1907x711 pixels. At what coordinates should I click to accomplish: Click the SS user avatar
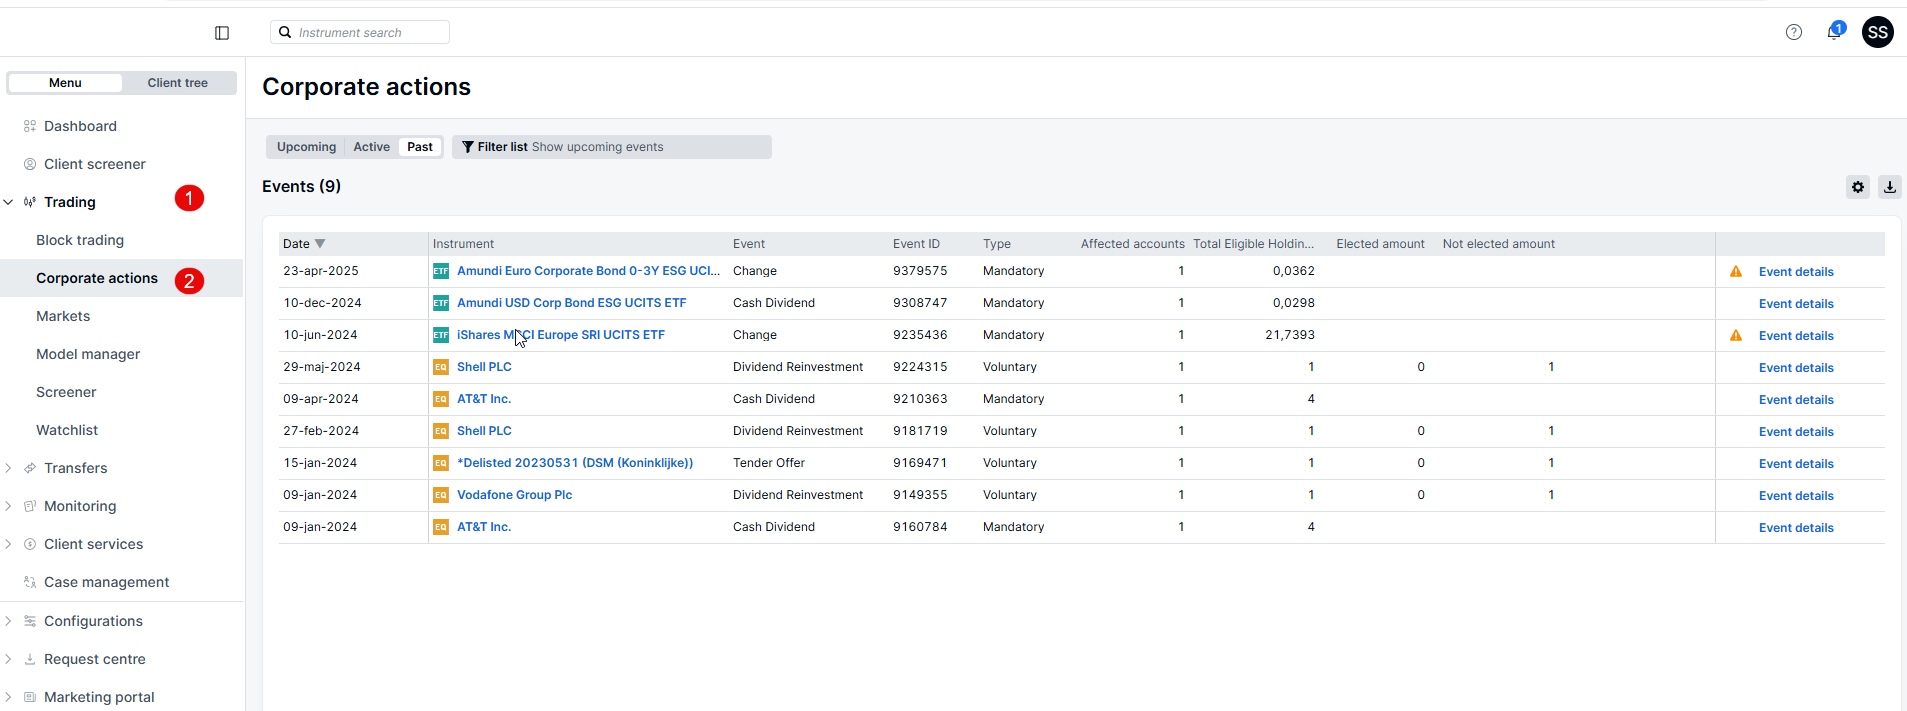pyautogui.click(x=1877, y=32)
